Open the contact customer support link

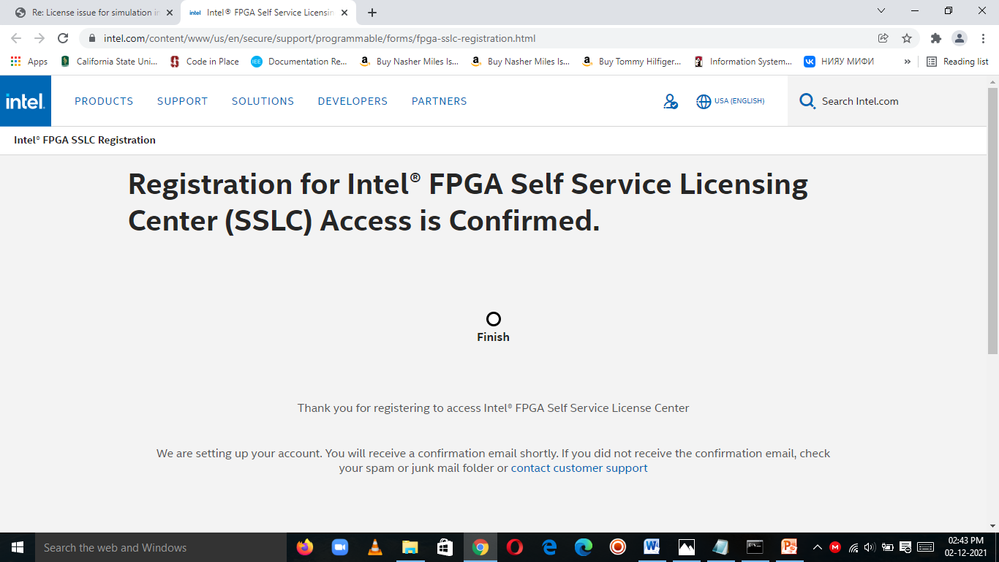[579, 468]
